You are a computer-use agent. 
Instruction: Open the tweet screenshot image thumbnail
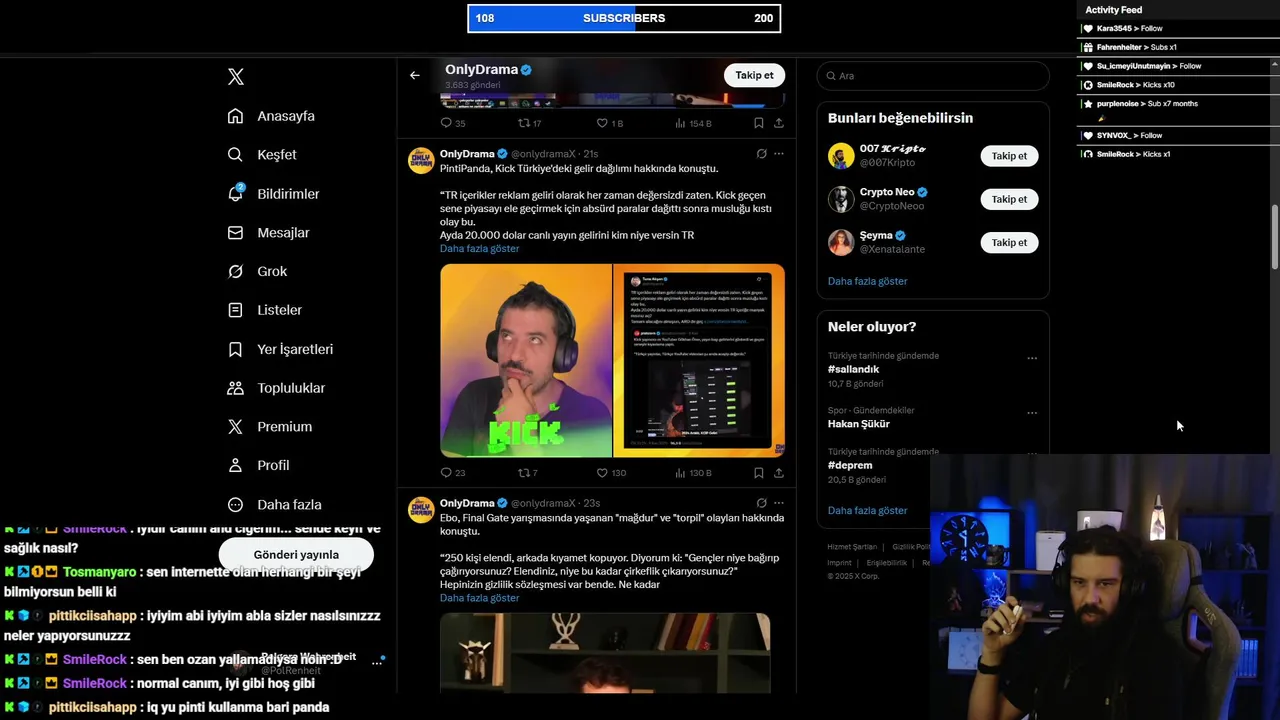[699, 360]
